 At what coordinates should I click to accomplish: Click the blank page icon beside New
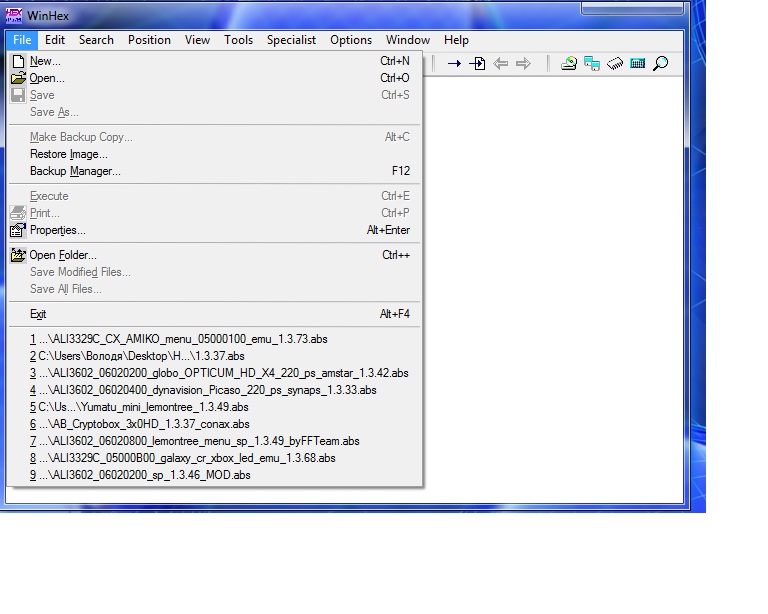coord(19,61)
